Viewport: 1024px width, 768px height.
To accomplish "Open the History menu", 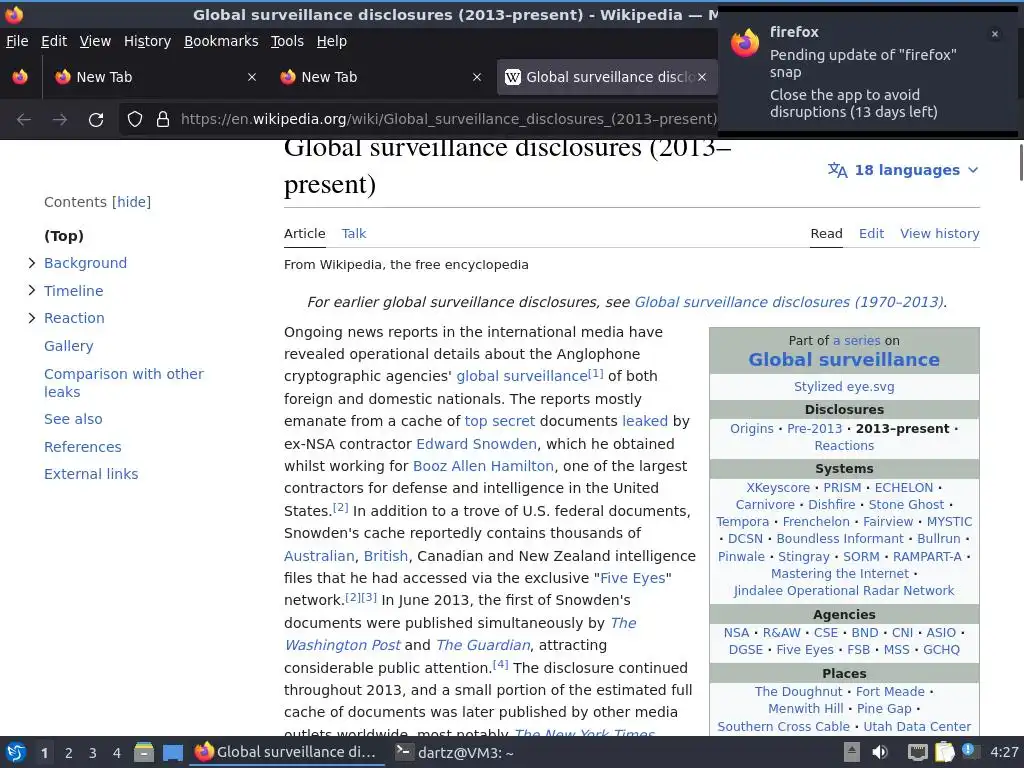I will pos(147,41).
